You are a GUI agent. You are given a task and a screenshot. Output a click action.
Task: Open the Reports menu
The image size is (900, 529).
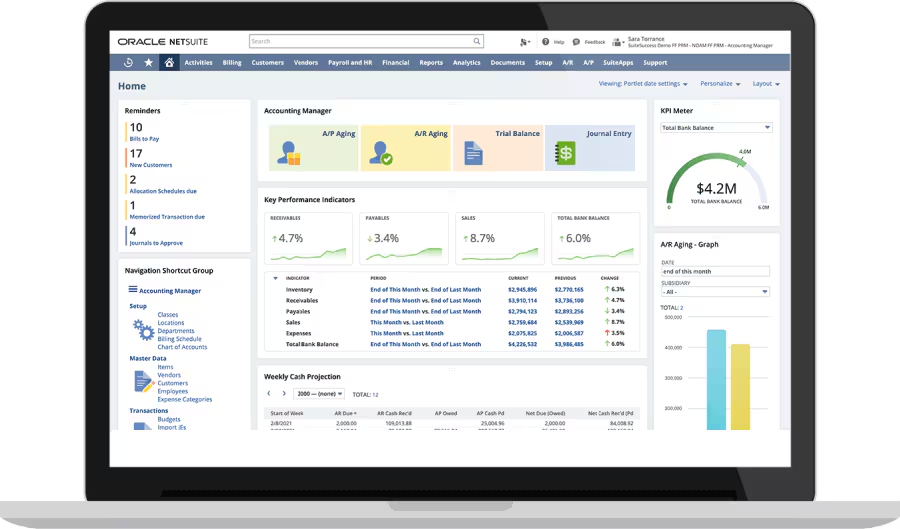point(431,63)
